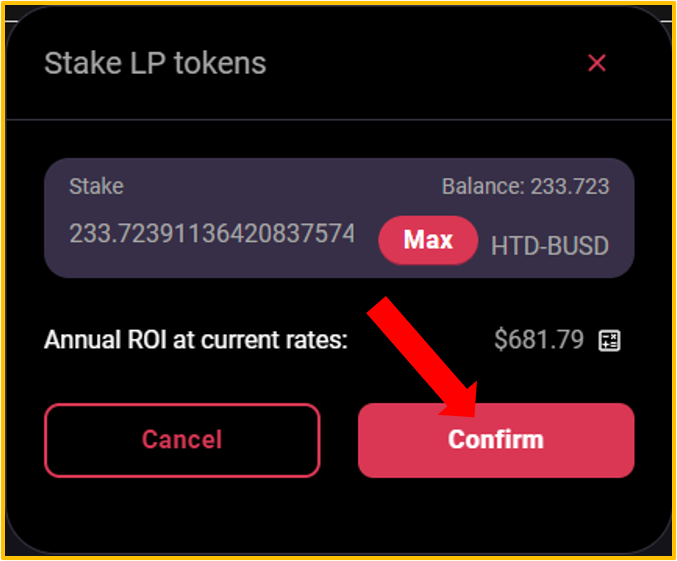Cancel the staking dialog

coord(182,440)
